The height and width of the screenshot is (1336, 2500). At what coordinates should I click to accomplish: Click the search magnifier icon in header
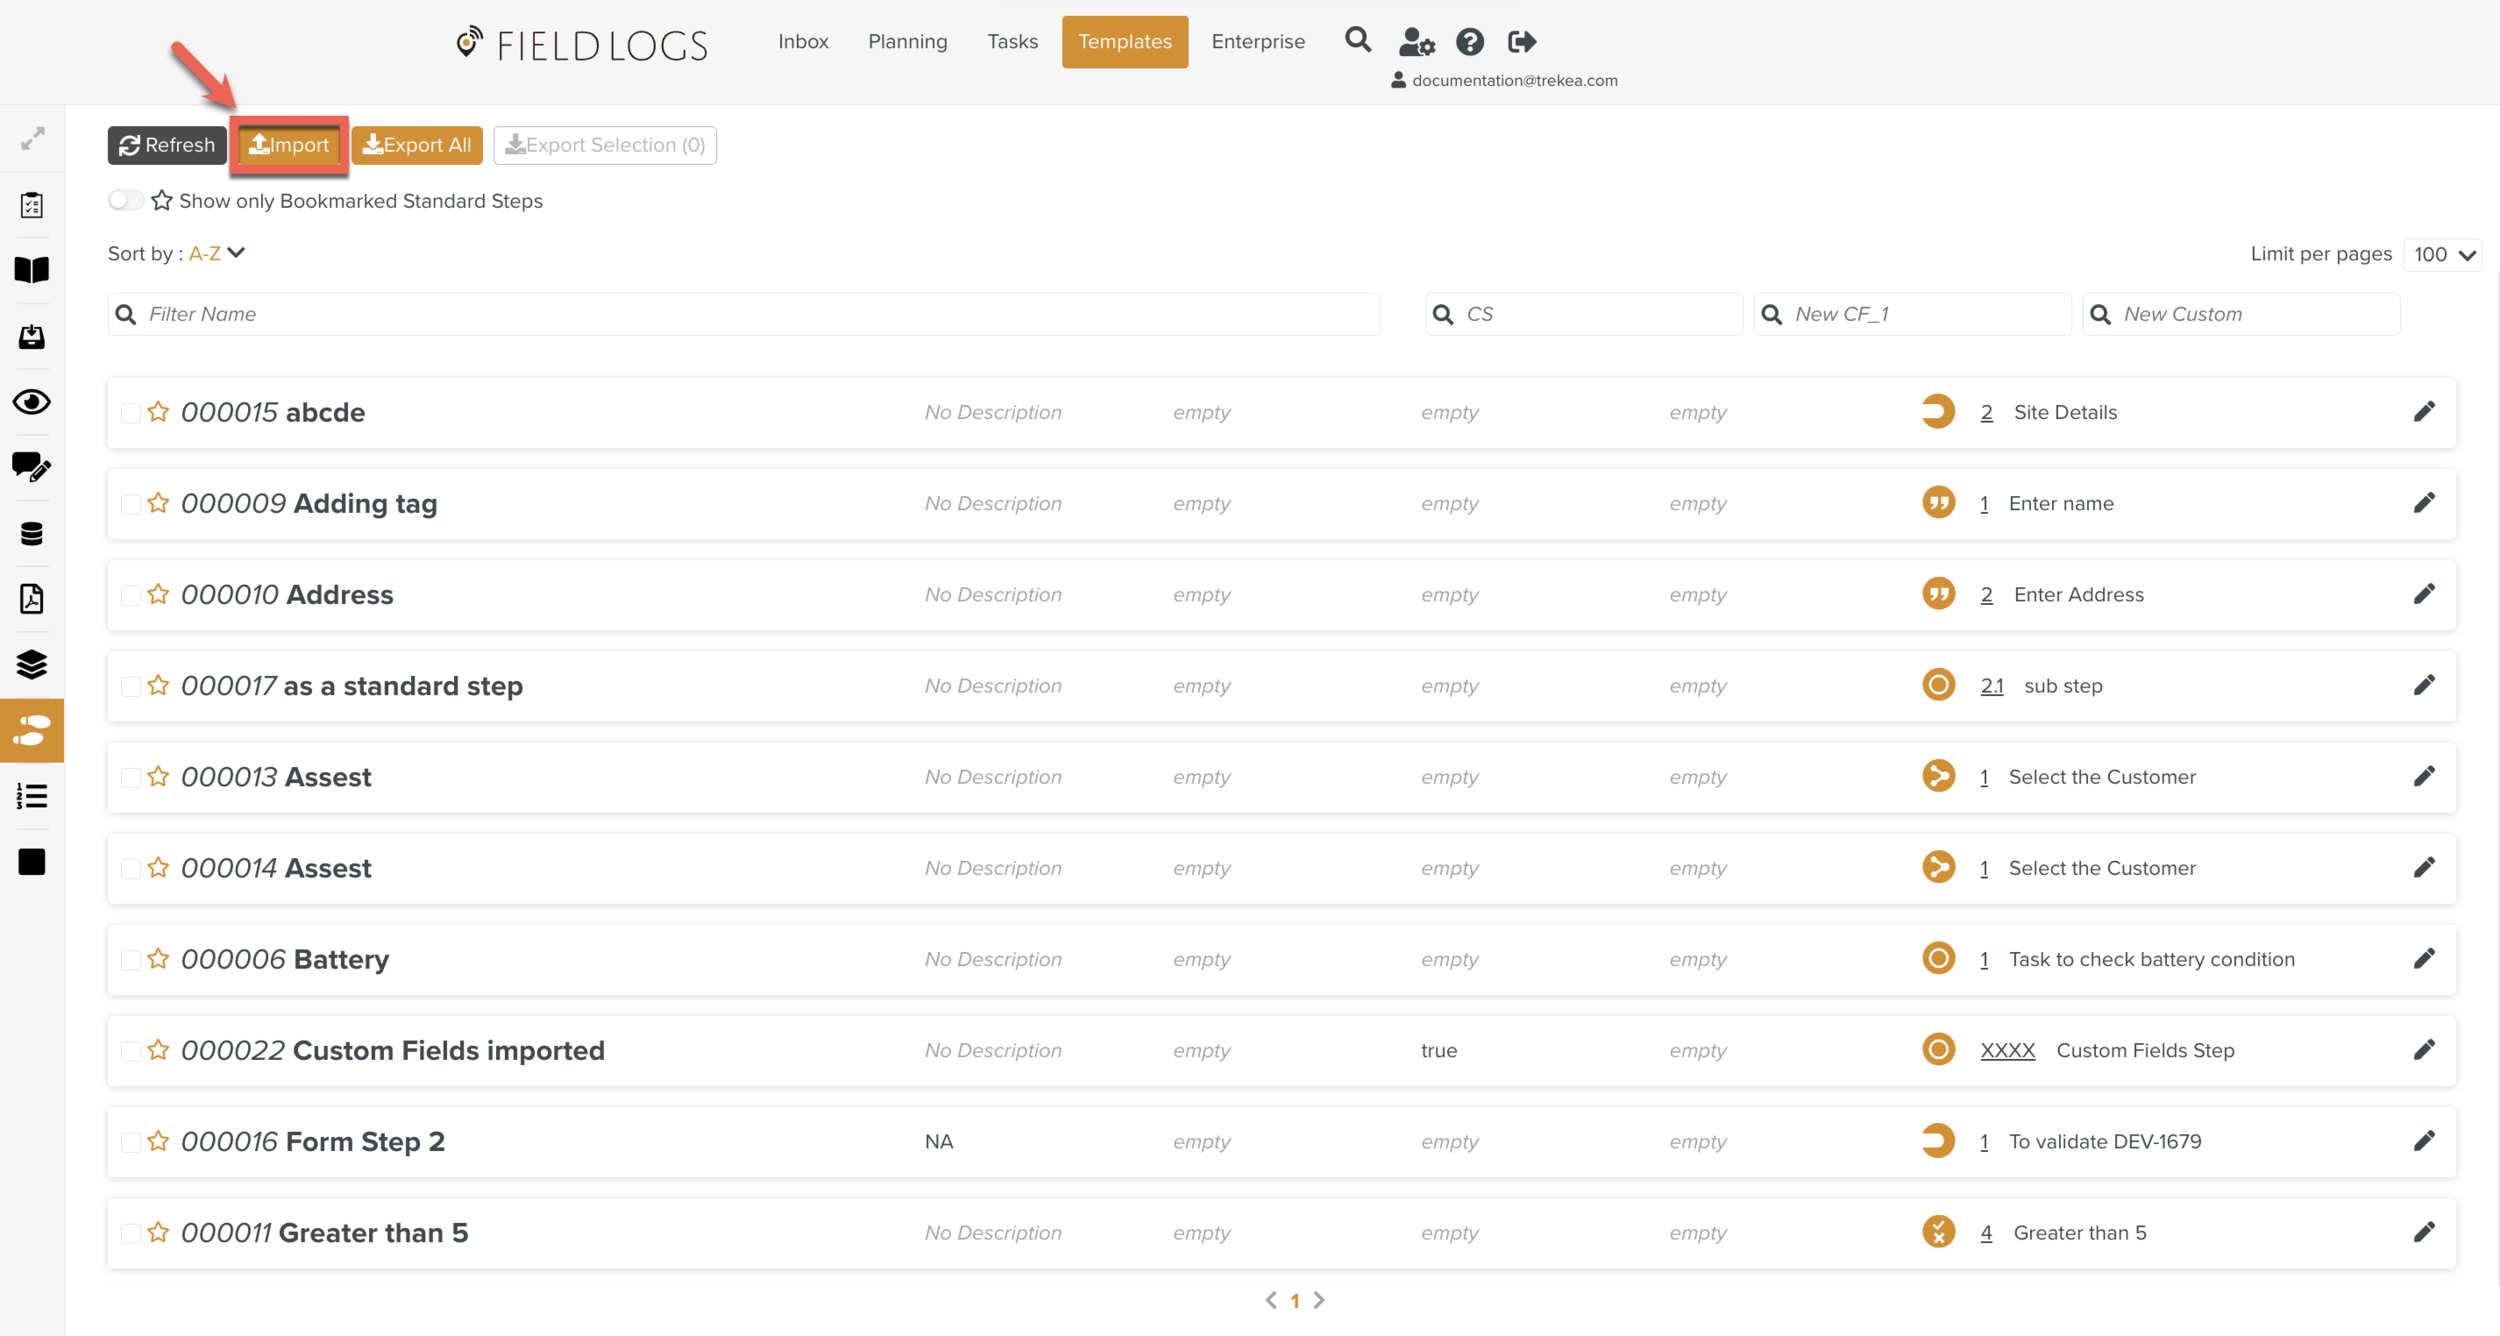(1357, 40)
